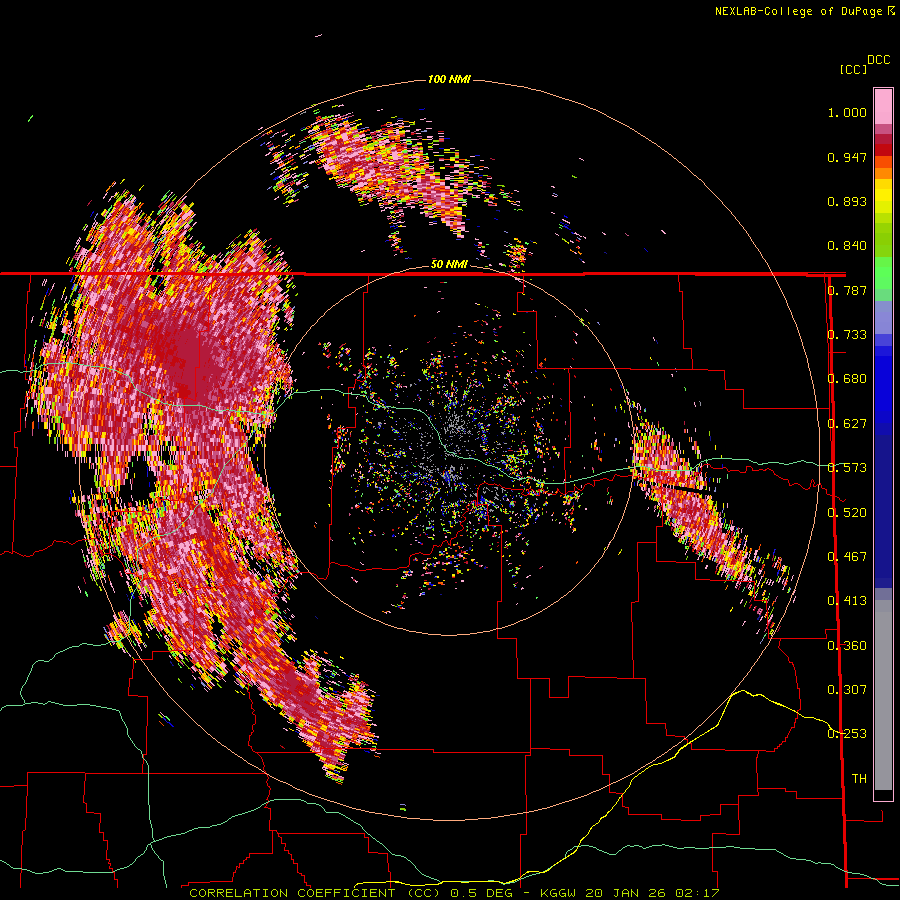900x900 pixels.
Task: Click the TH label on legend
Action: tap(859, 779)
